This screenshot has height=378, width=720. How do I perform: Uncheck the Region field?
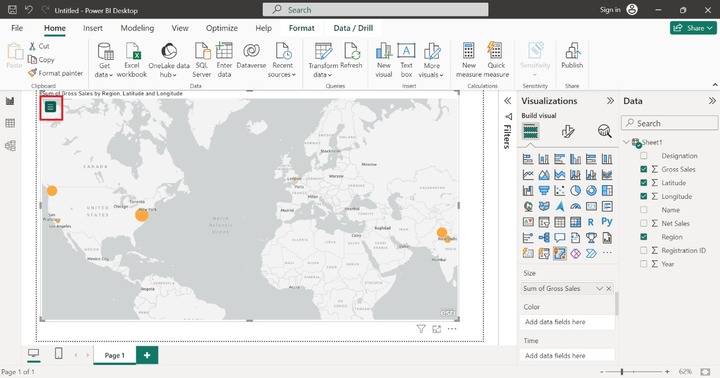[644, 237]
